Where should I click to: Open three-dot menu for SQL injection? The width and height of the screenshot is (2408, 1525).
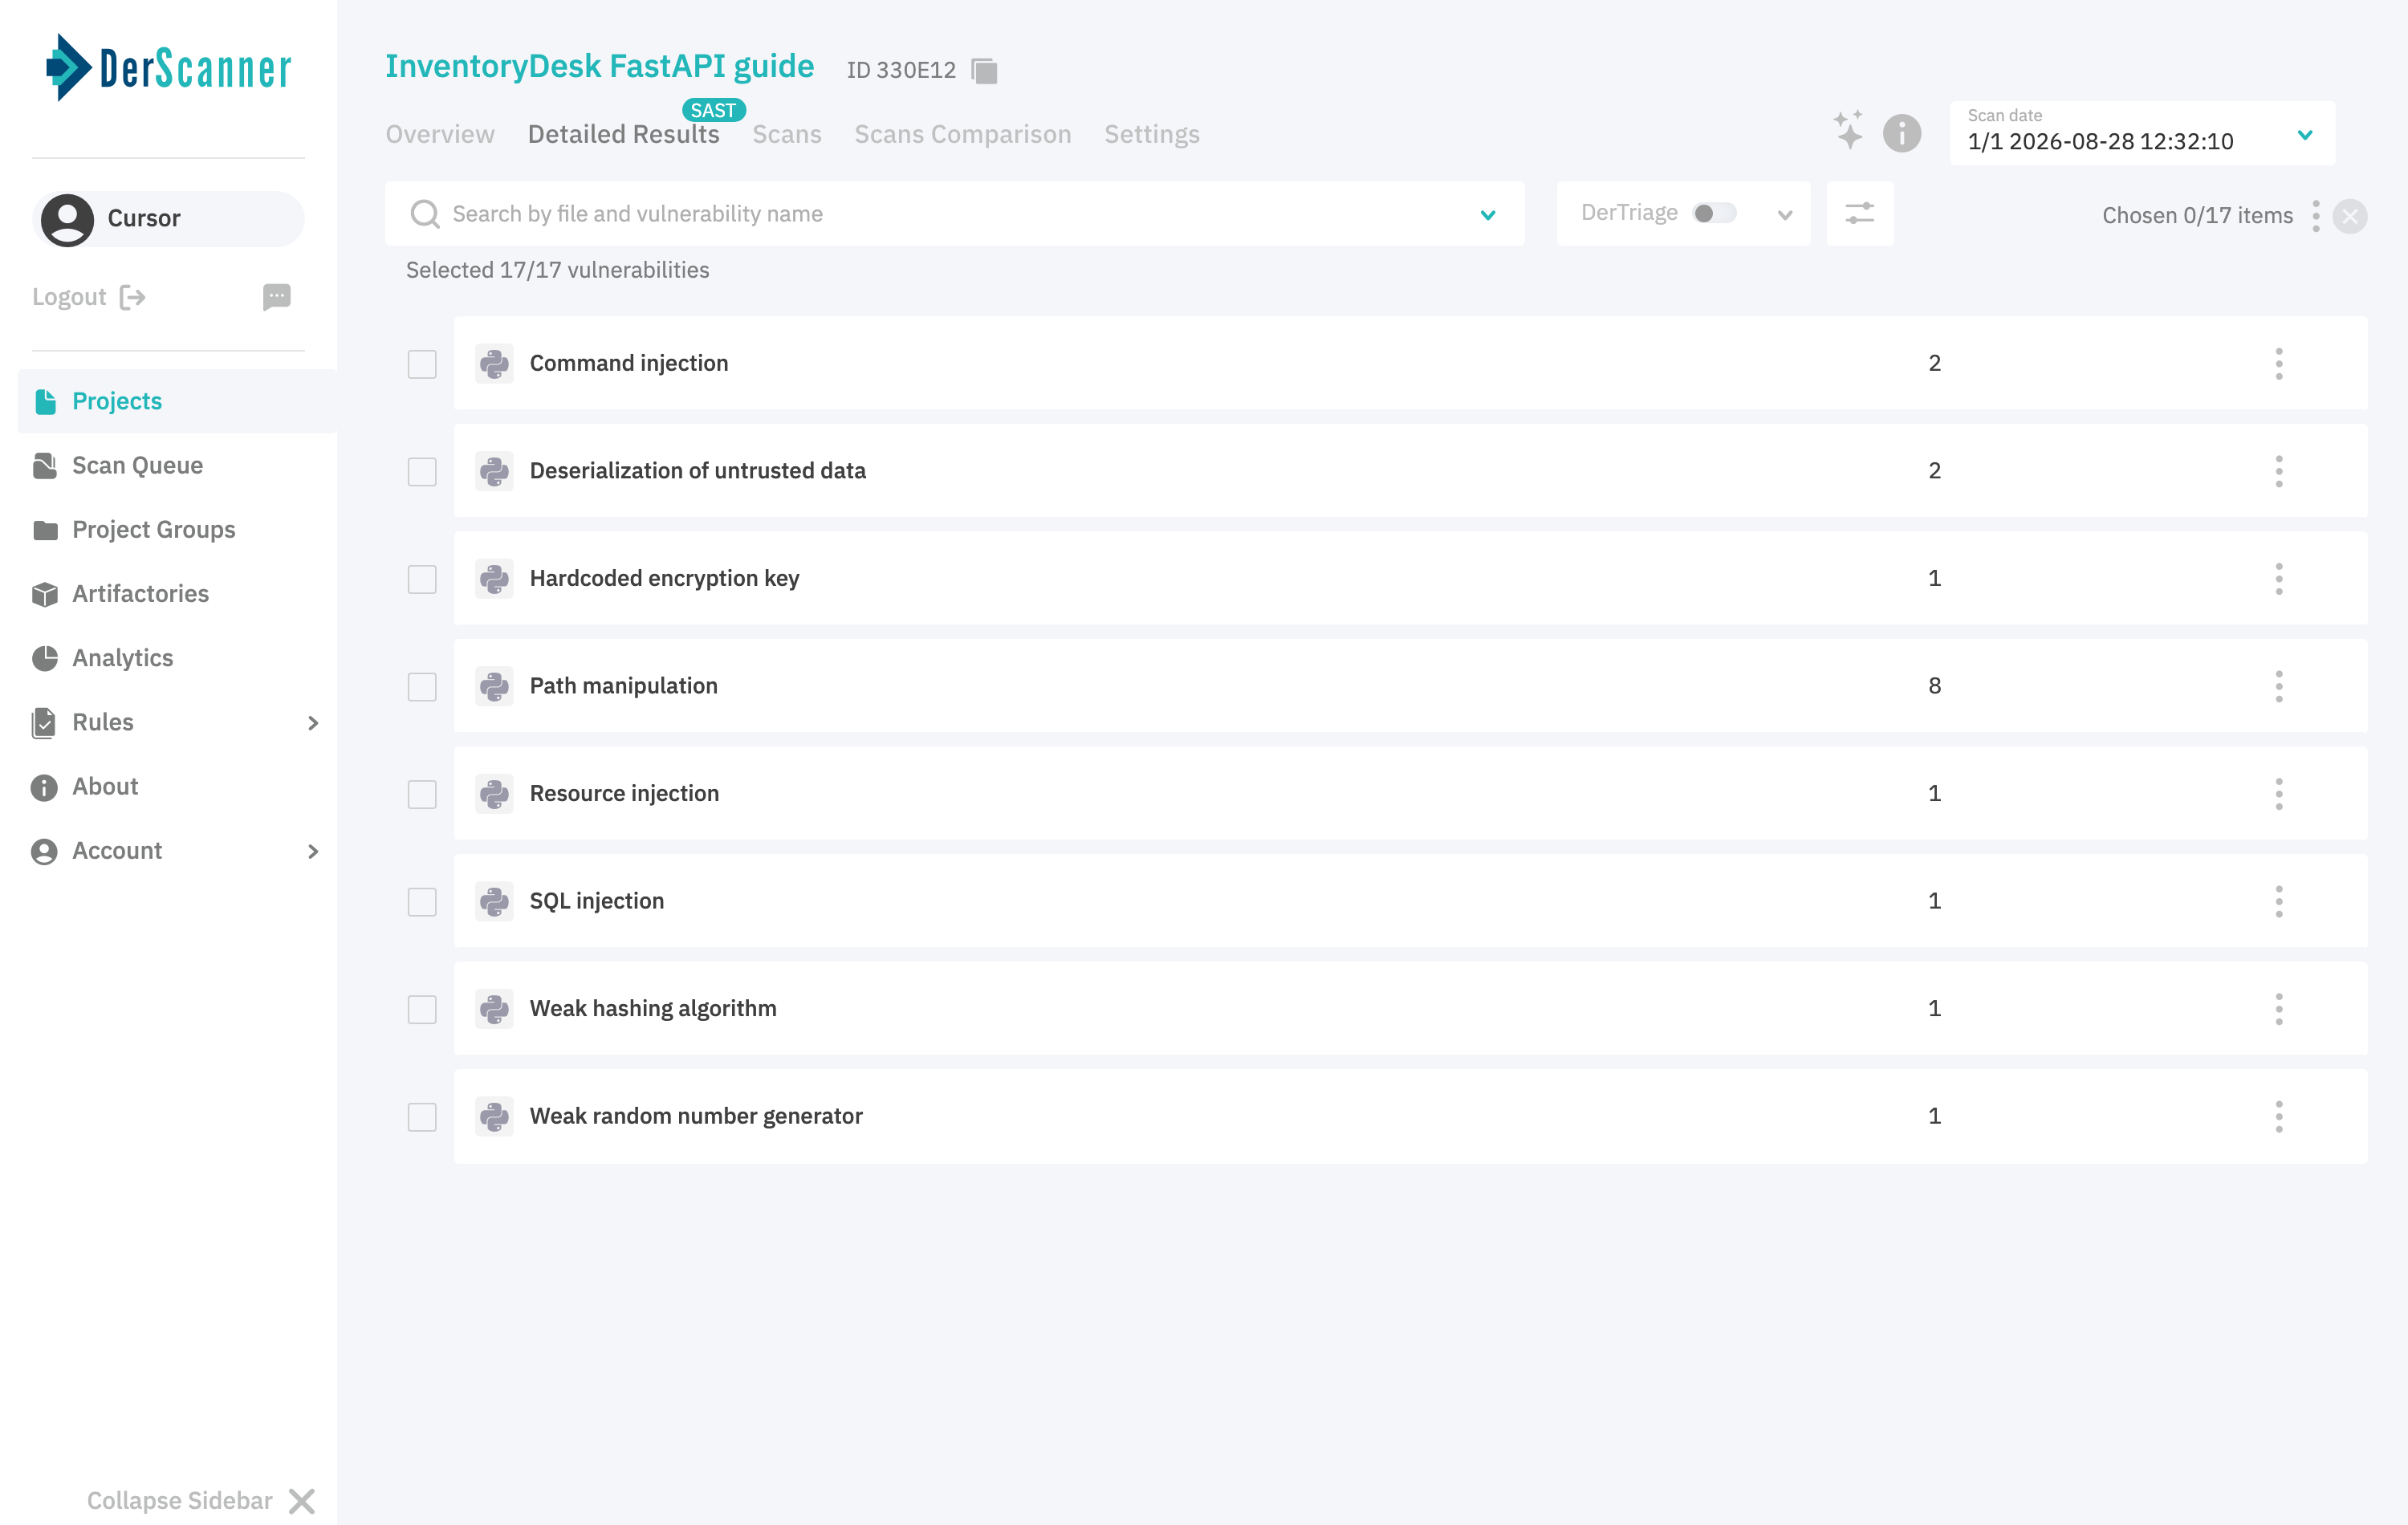2279,901
